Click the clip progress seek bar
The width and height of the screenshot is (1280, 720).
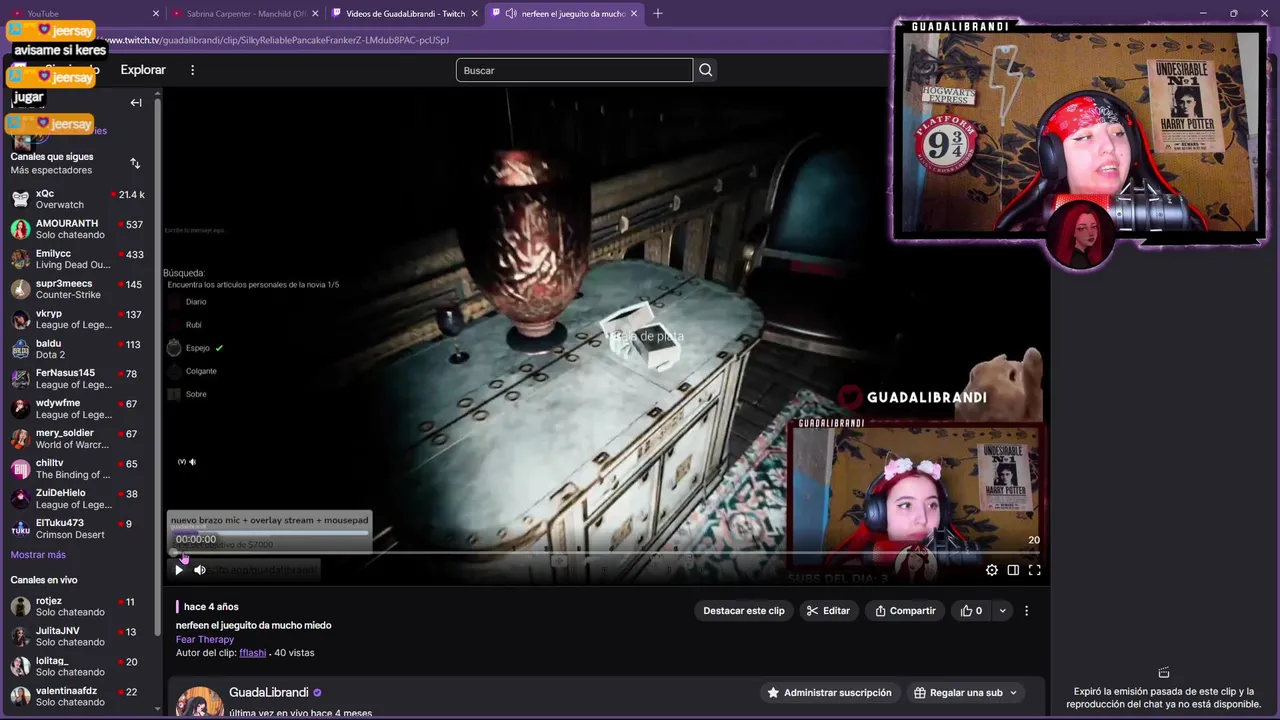coord(606,552)
